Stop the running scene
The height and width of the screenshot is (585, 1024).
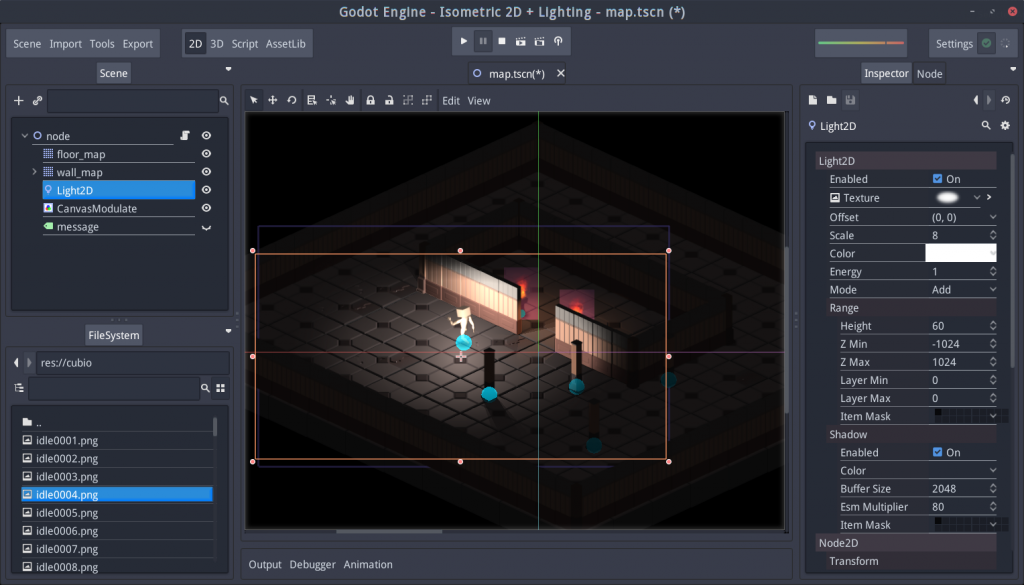(502, 42)
